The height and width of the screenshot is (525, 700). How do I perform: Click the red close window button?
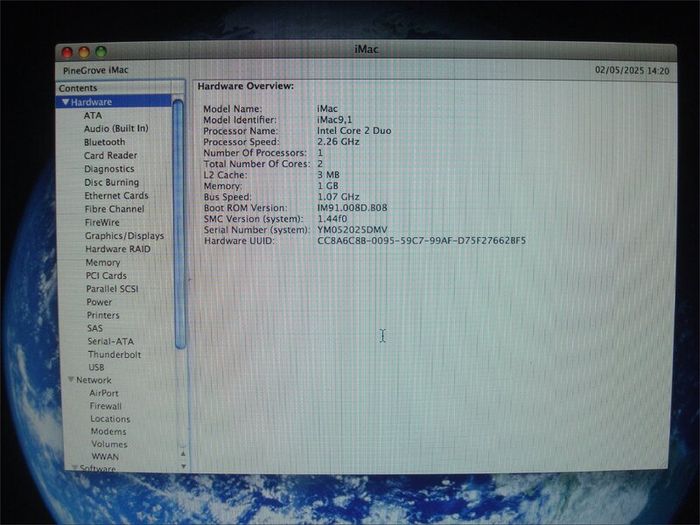[x=67, y=53]
